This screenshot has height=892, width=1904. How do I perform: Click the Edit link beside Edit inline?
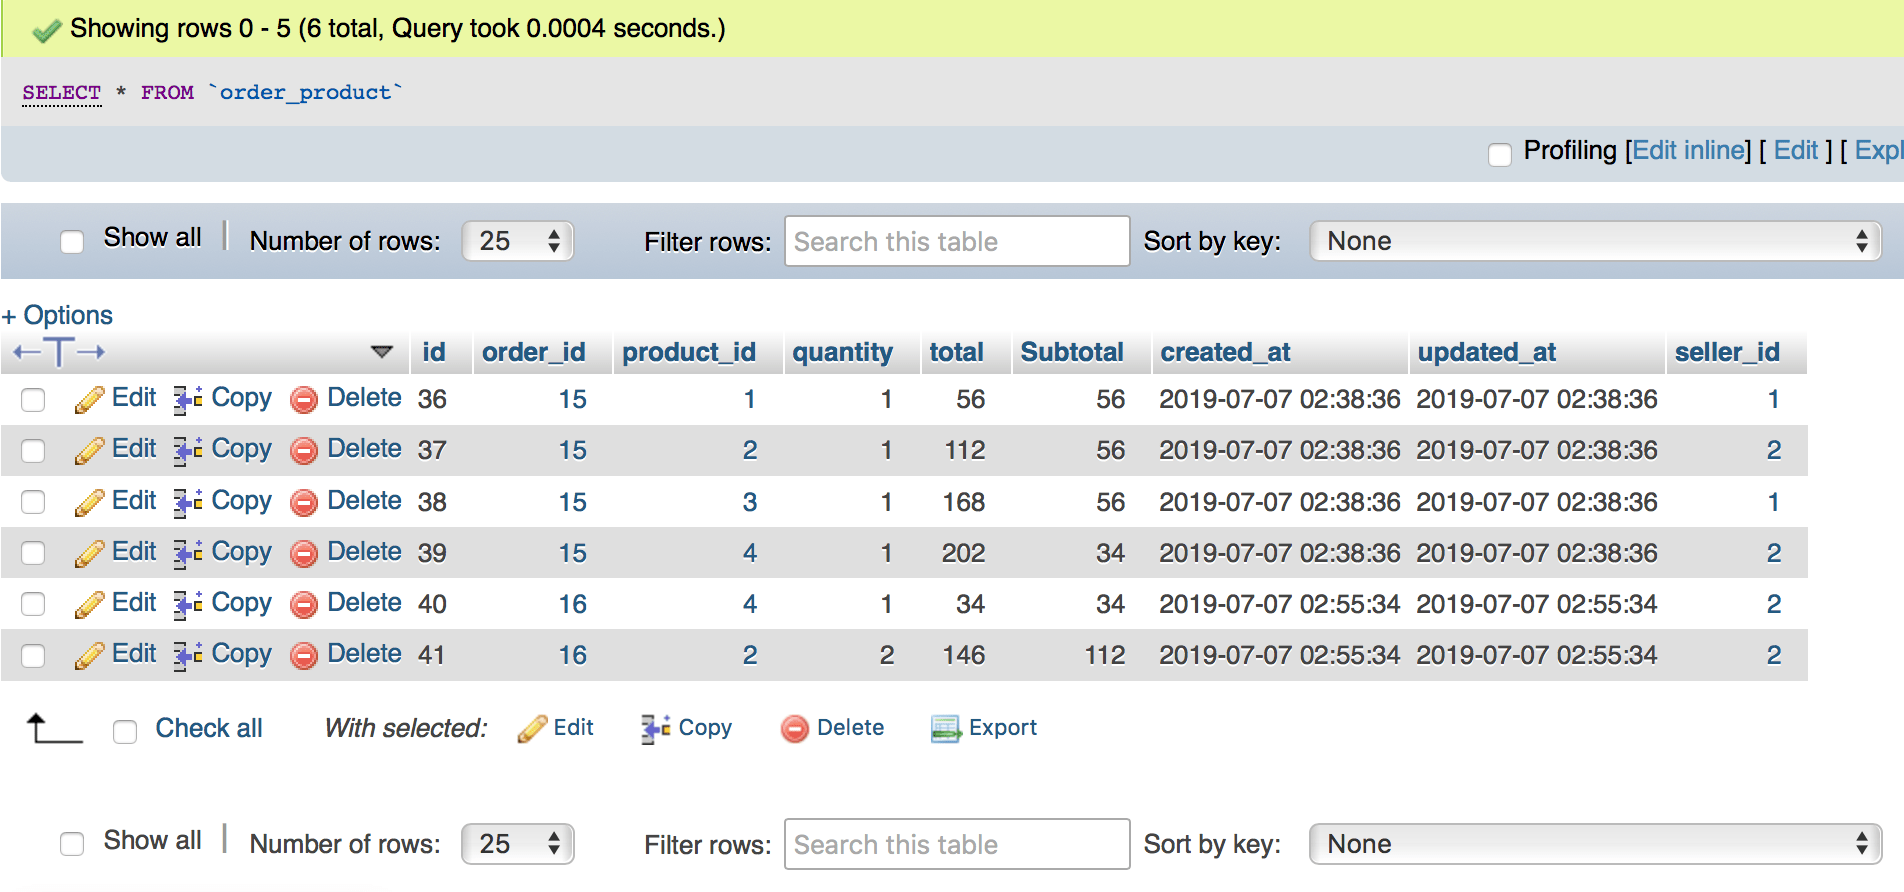point(1796,151)
